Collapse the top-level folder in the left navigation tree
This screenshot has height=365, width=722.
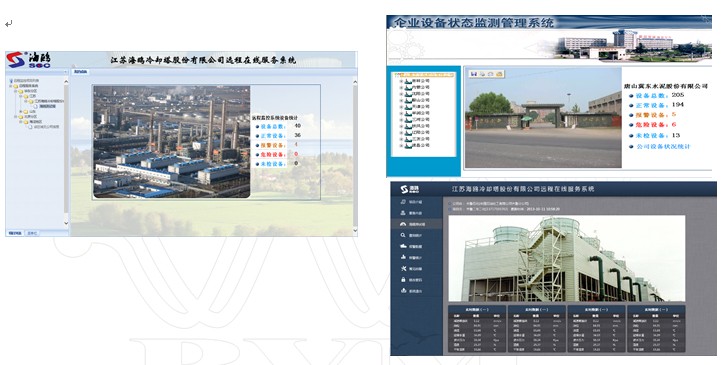[11, 86]
